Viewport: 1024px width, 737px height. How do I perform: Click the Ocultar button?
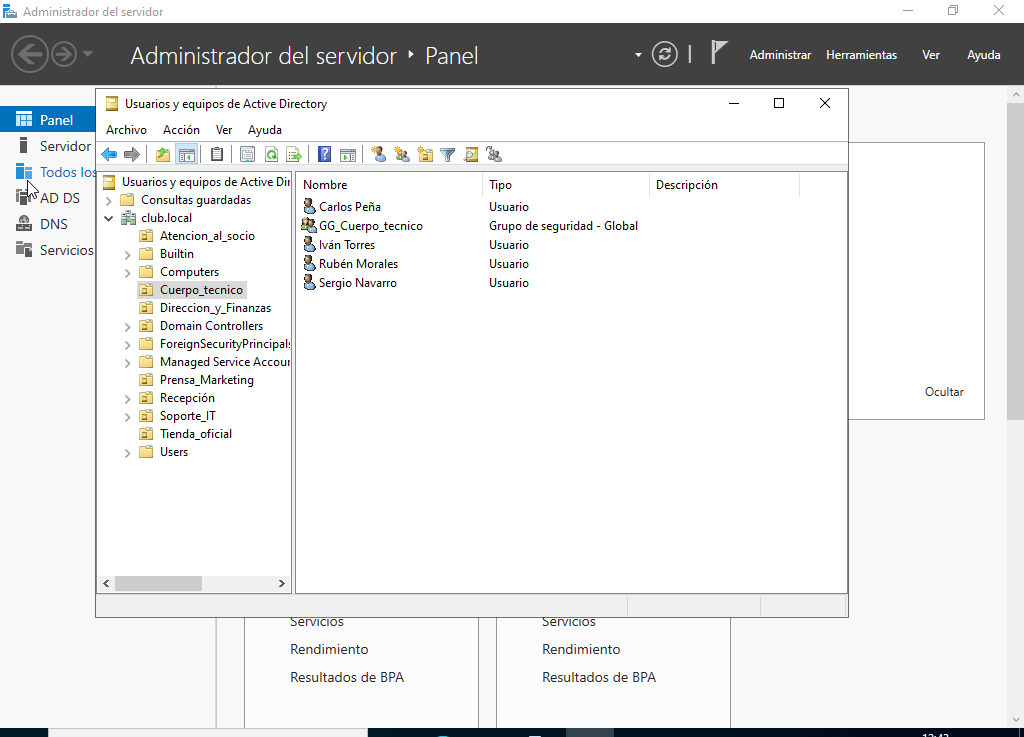click(944, 392)
